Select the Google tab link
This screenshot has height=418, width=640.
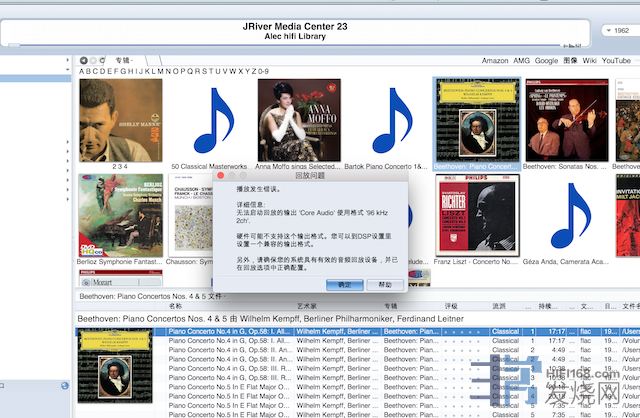(545, 61)
